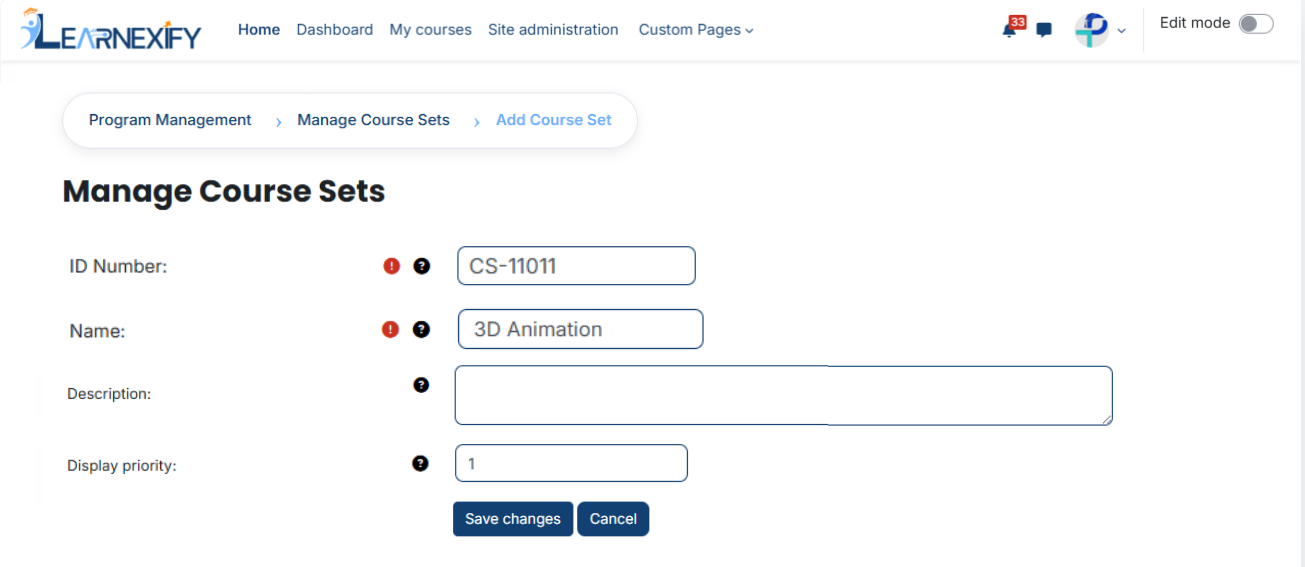Focus the Display priority input field
The width and height of the screenshot is (1305, 567).
(571, 463)
